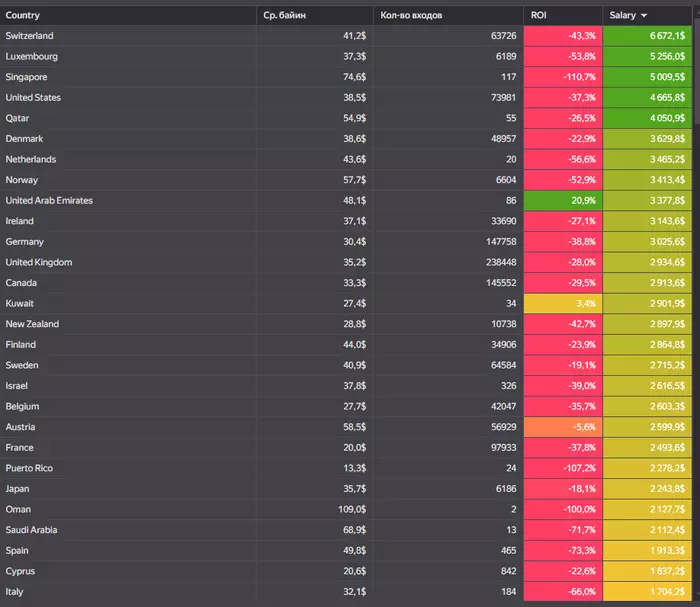
Task: Select the Switzerland row
Action: pyautogui.click(x=346, y=36)
